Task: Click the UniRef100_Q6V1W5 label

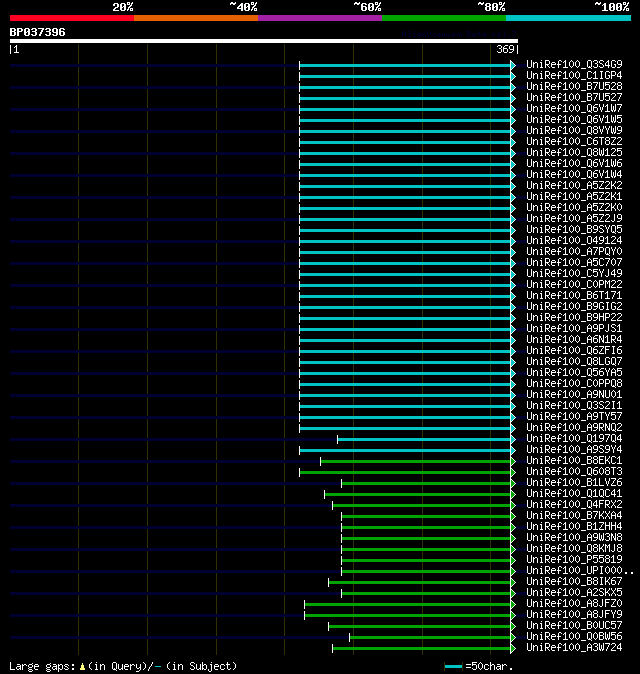Action: pyautogui.click(x=574, y=119)
